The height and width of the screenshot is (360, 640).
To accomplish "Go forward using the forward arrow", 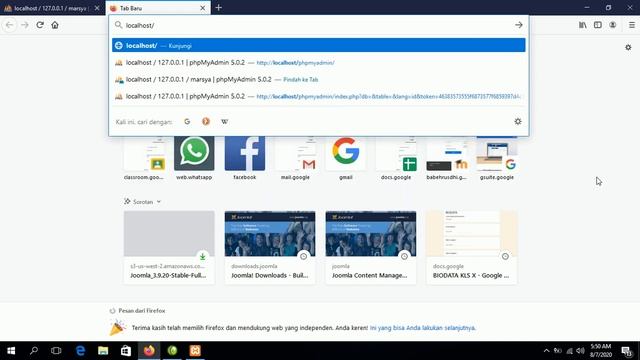I will pos(24,25).
